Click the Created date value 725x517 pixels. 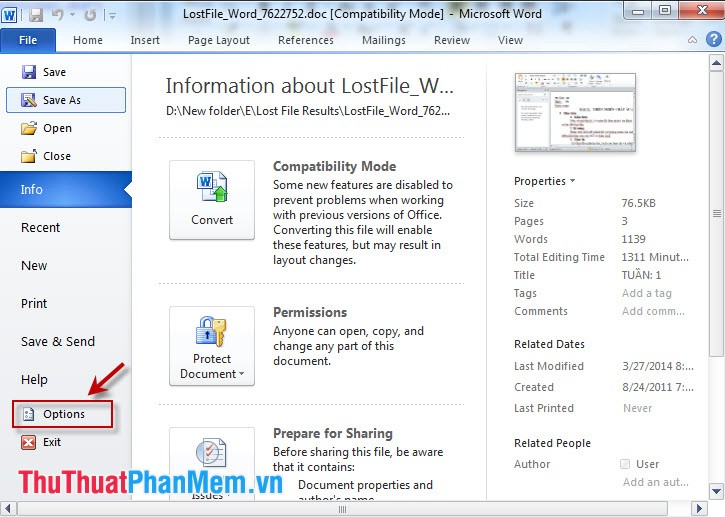657,387
